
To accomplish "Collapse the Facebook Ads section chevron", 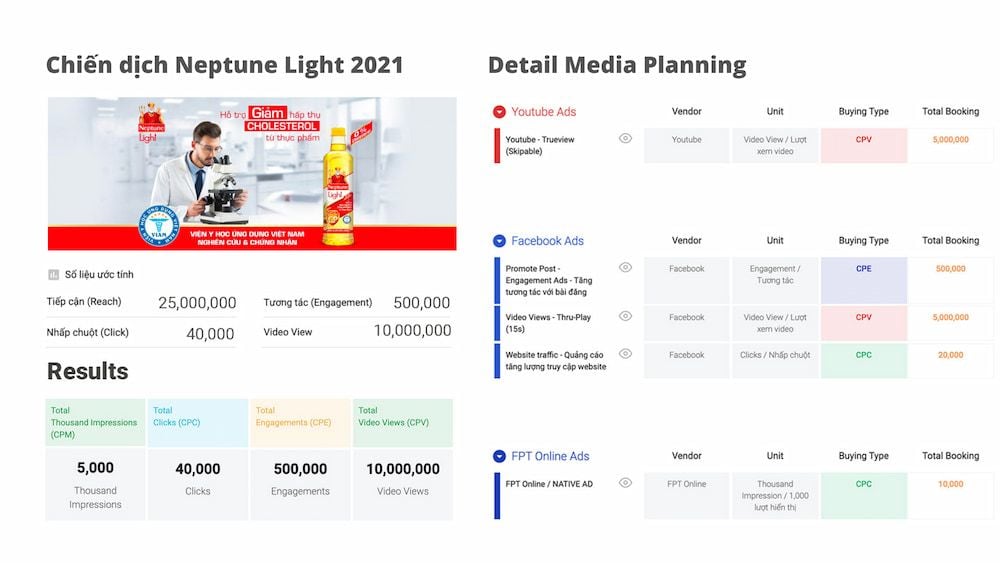I will tap(499, 241).
